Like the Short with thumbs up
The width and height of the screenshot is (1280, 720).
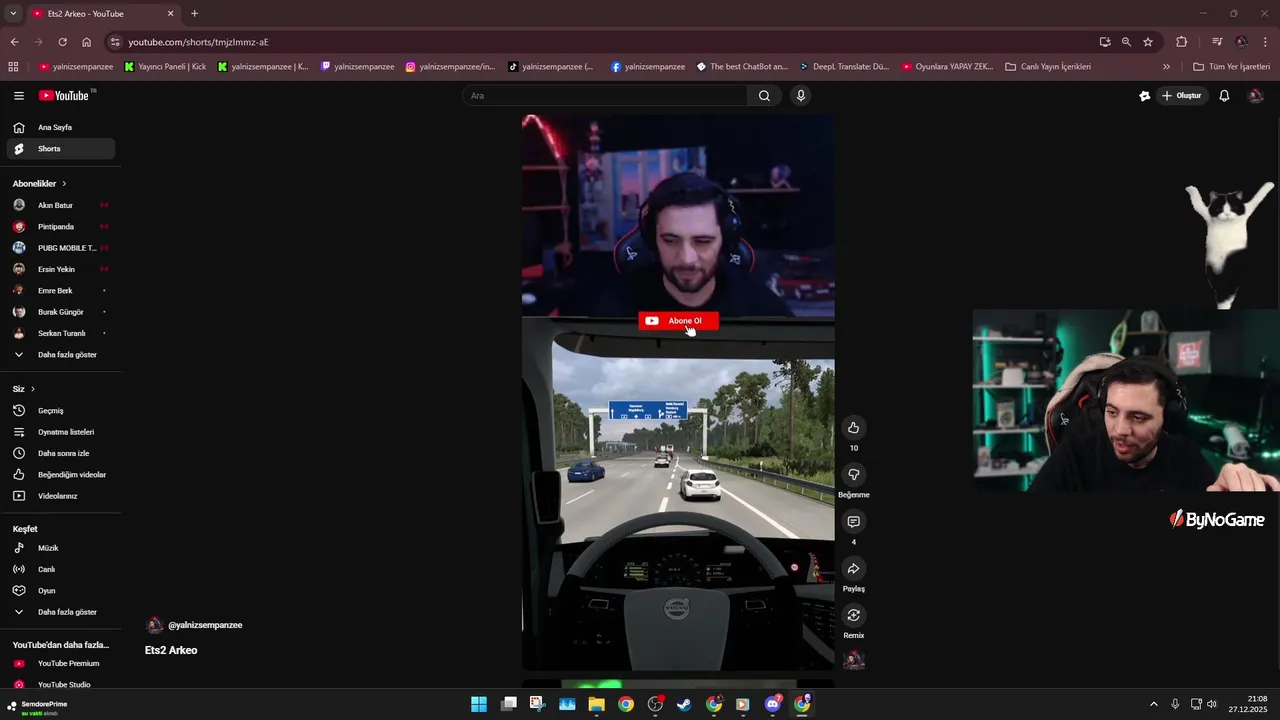coord(853,428)
